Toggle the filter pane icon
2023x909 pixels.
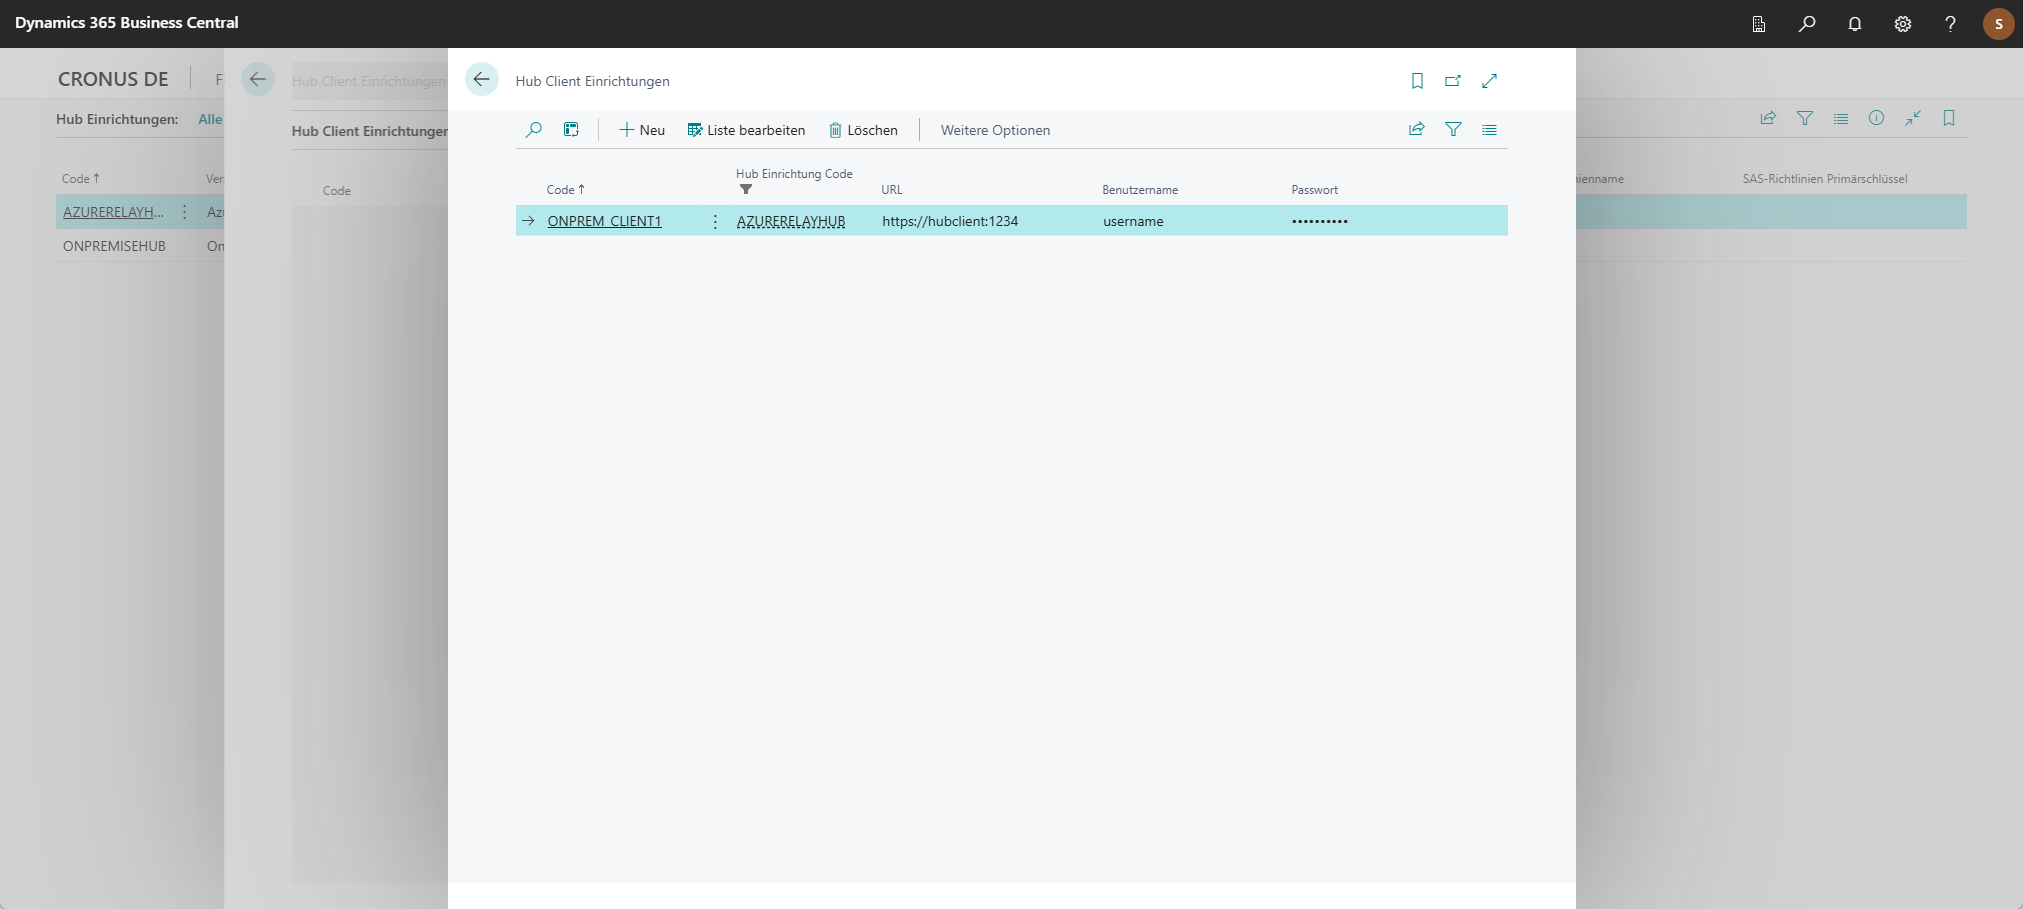coord(1453,129)
